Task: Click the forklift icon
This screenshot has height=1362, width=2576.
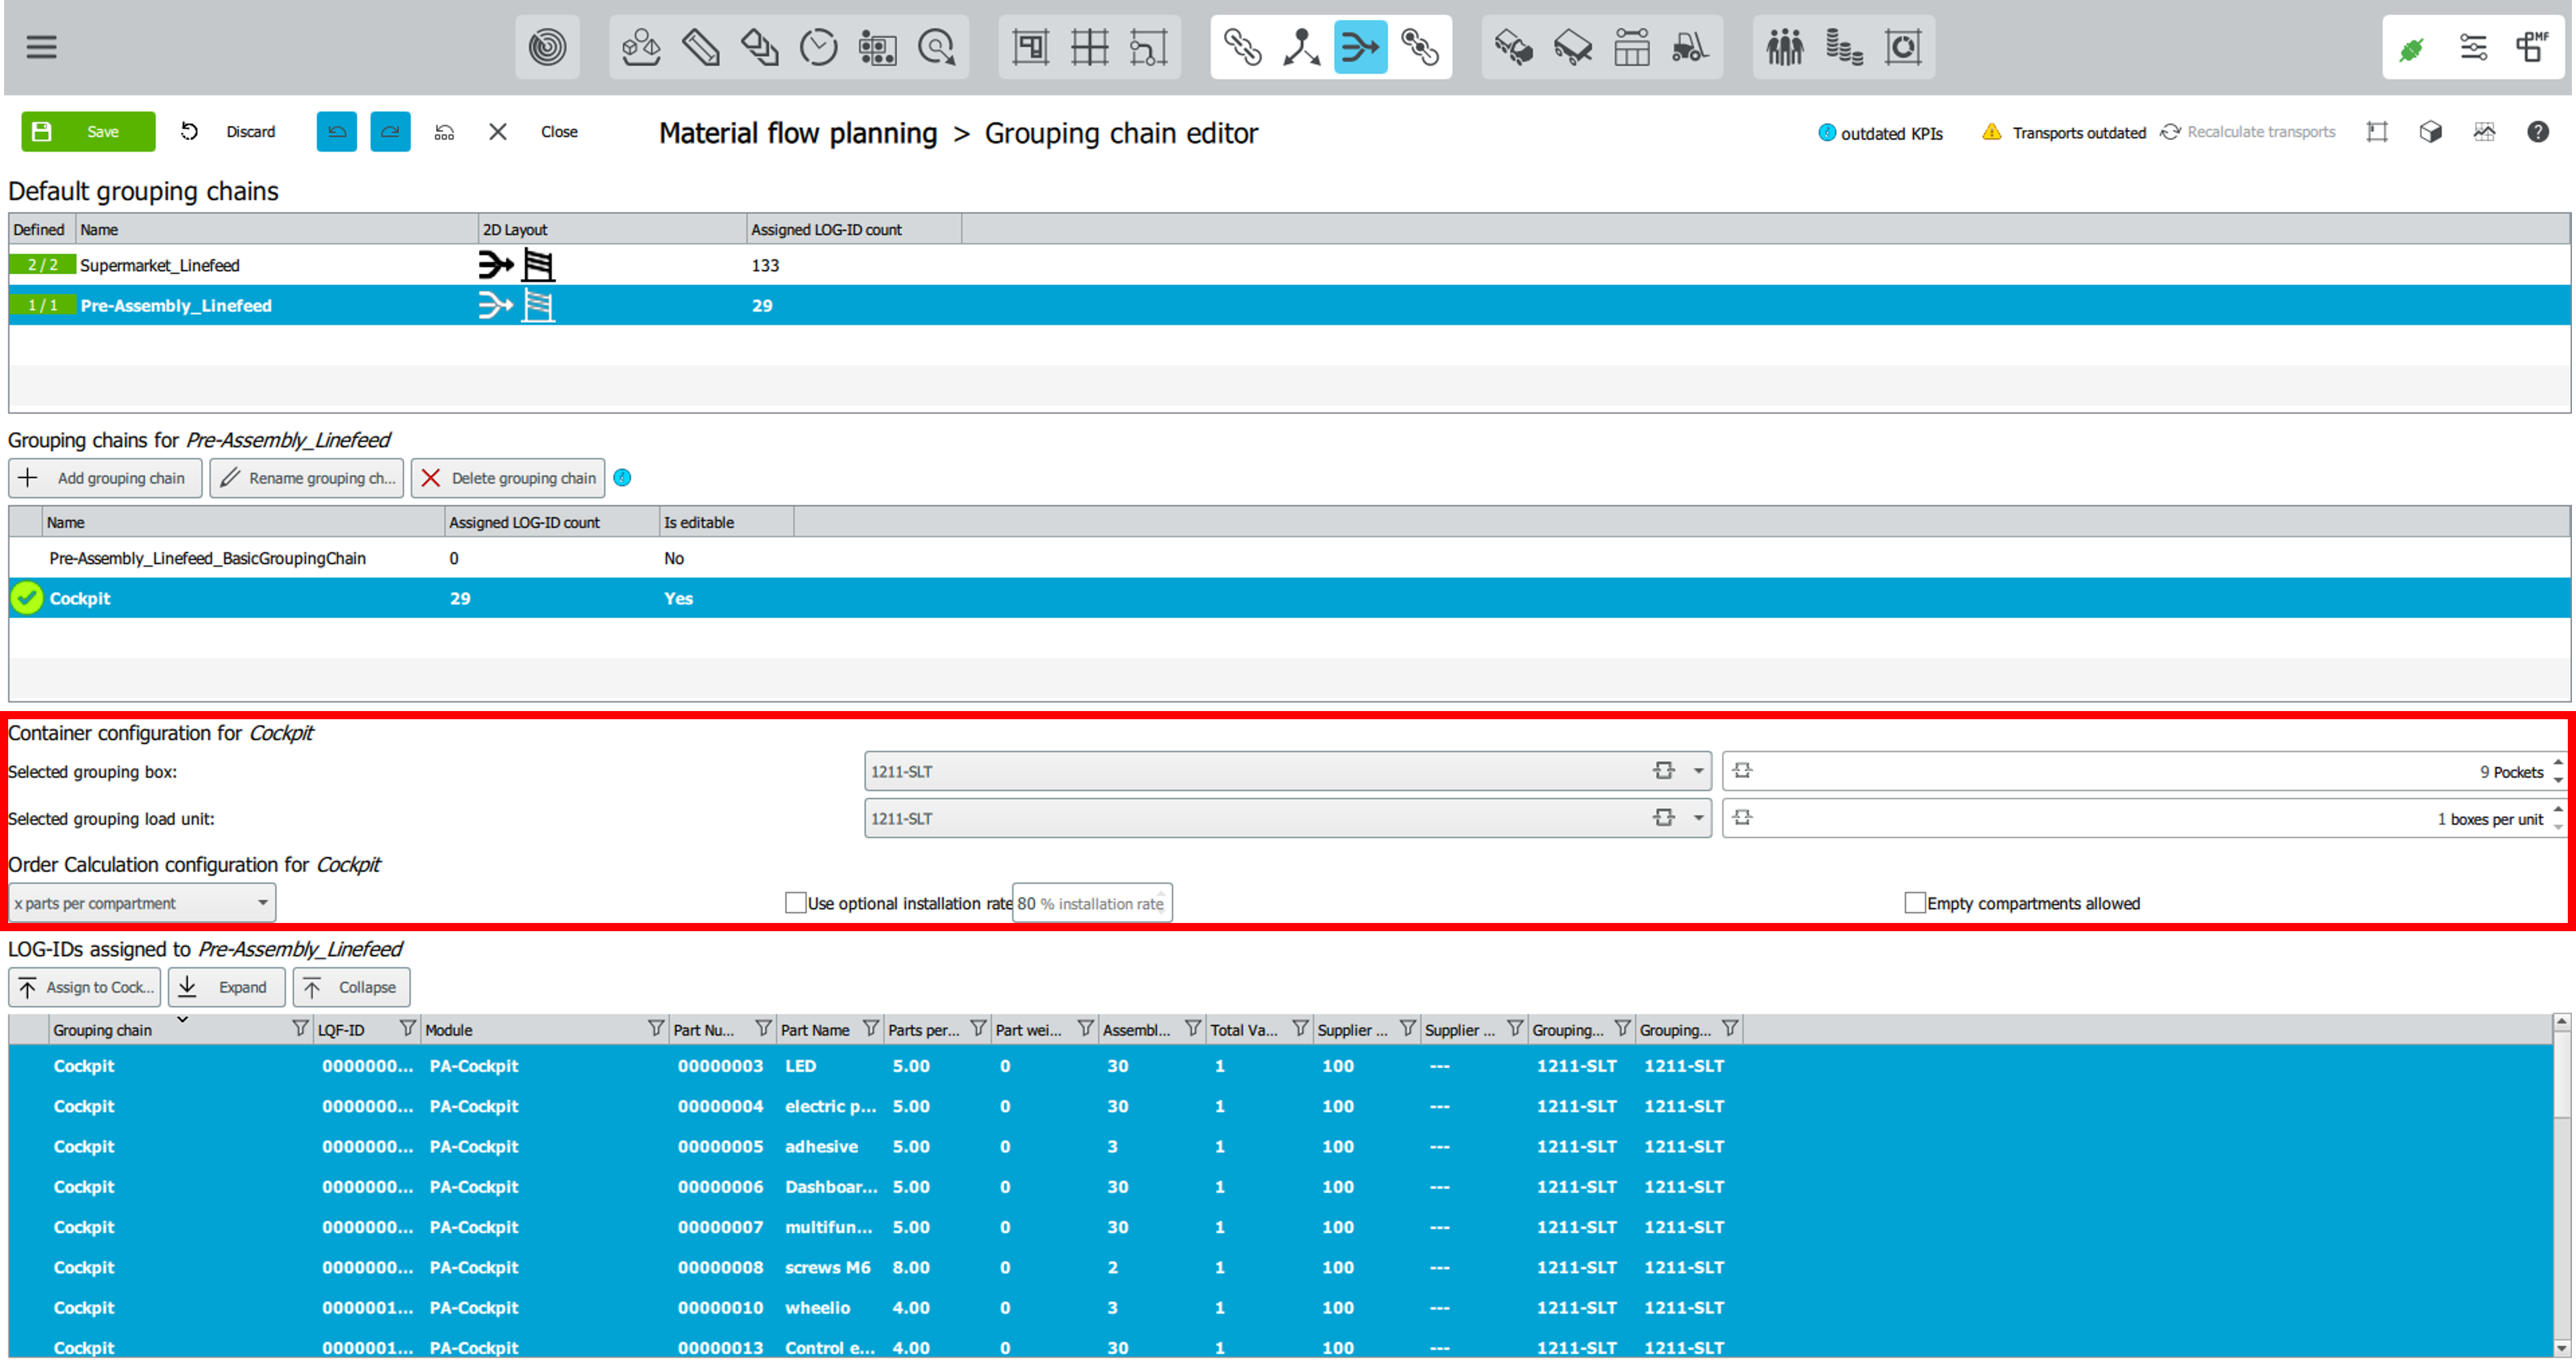Action: [x=1691, y=47]
